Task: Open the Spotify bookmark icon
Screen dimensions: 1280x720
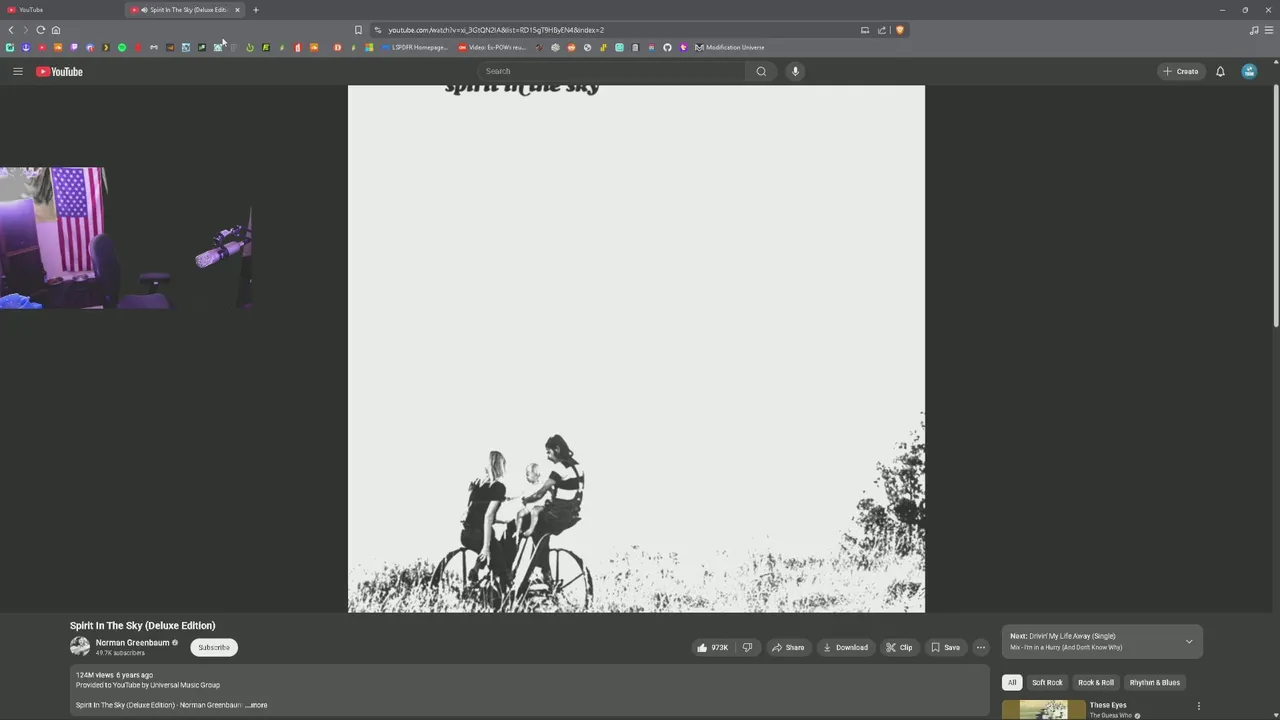Action: tap(122, 47)
